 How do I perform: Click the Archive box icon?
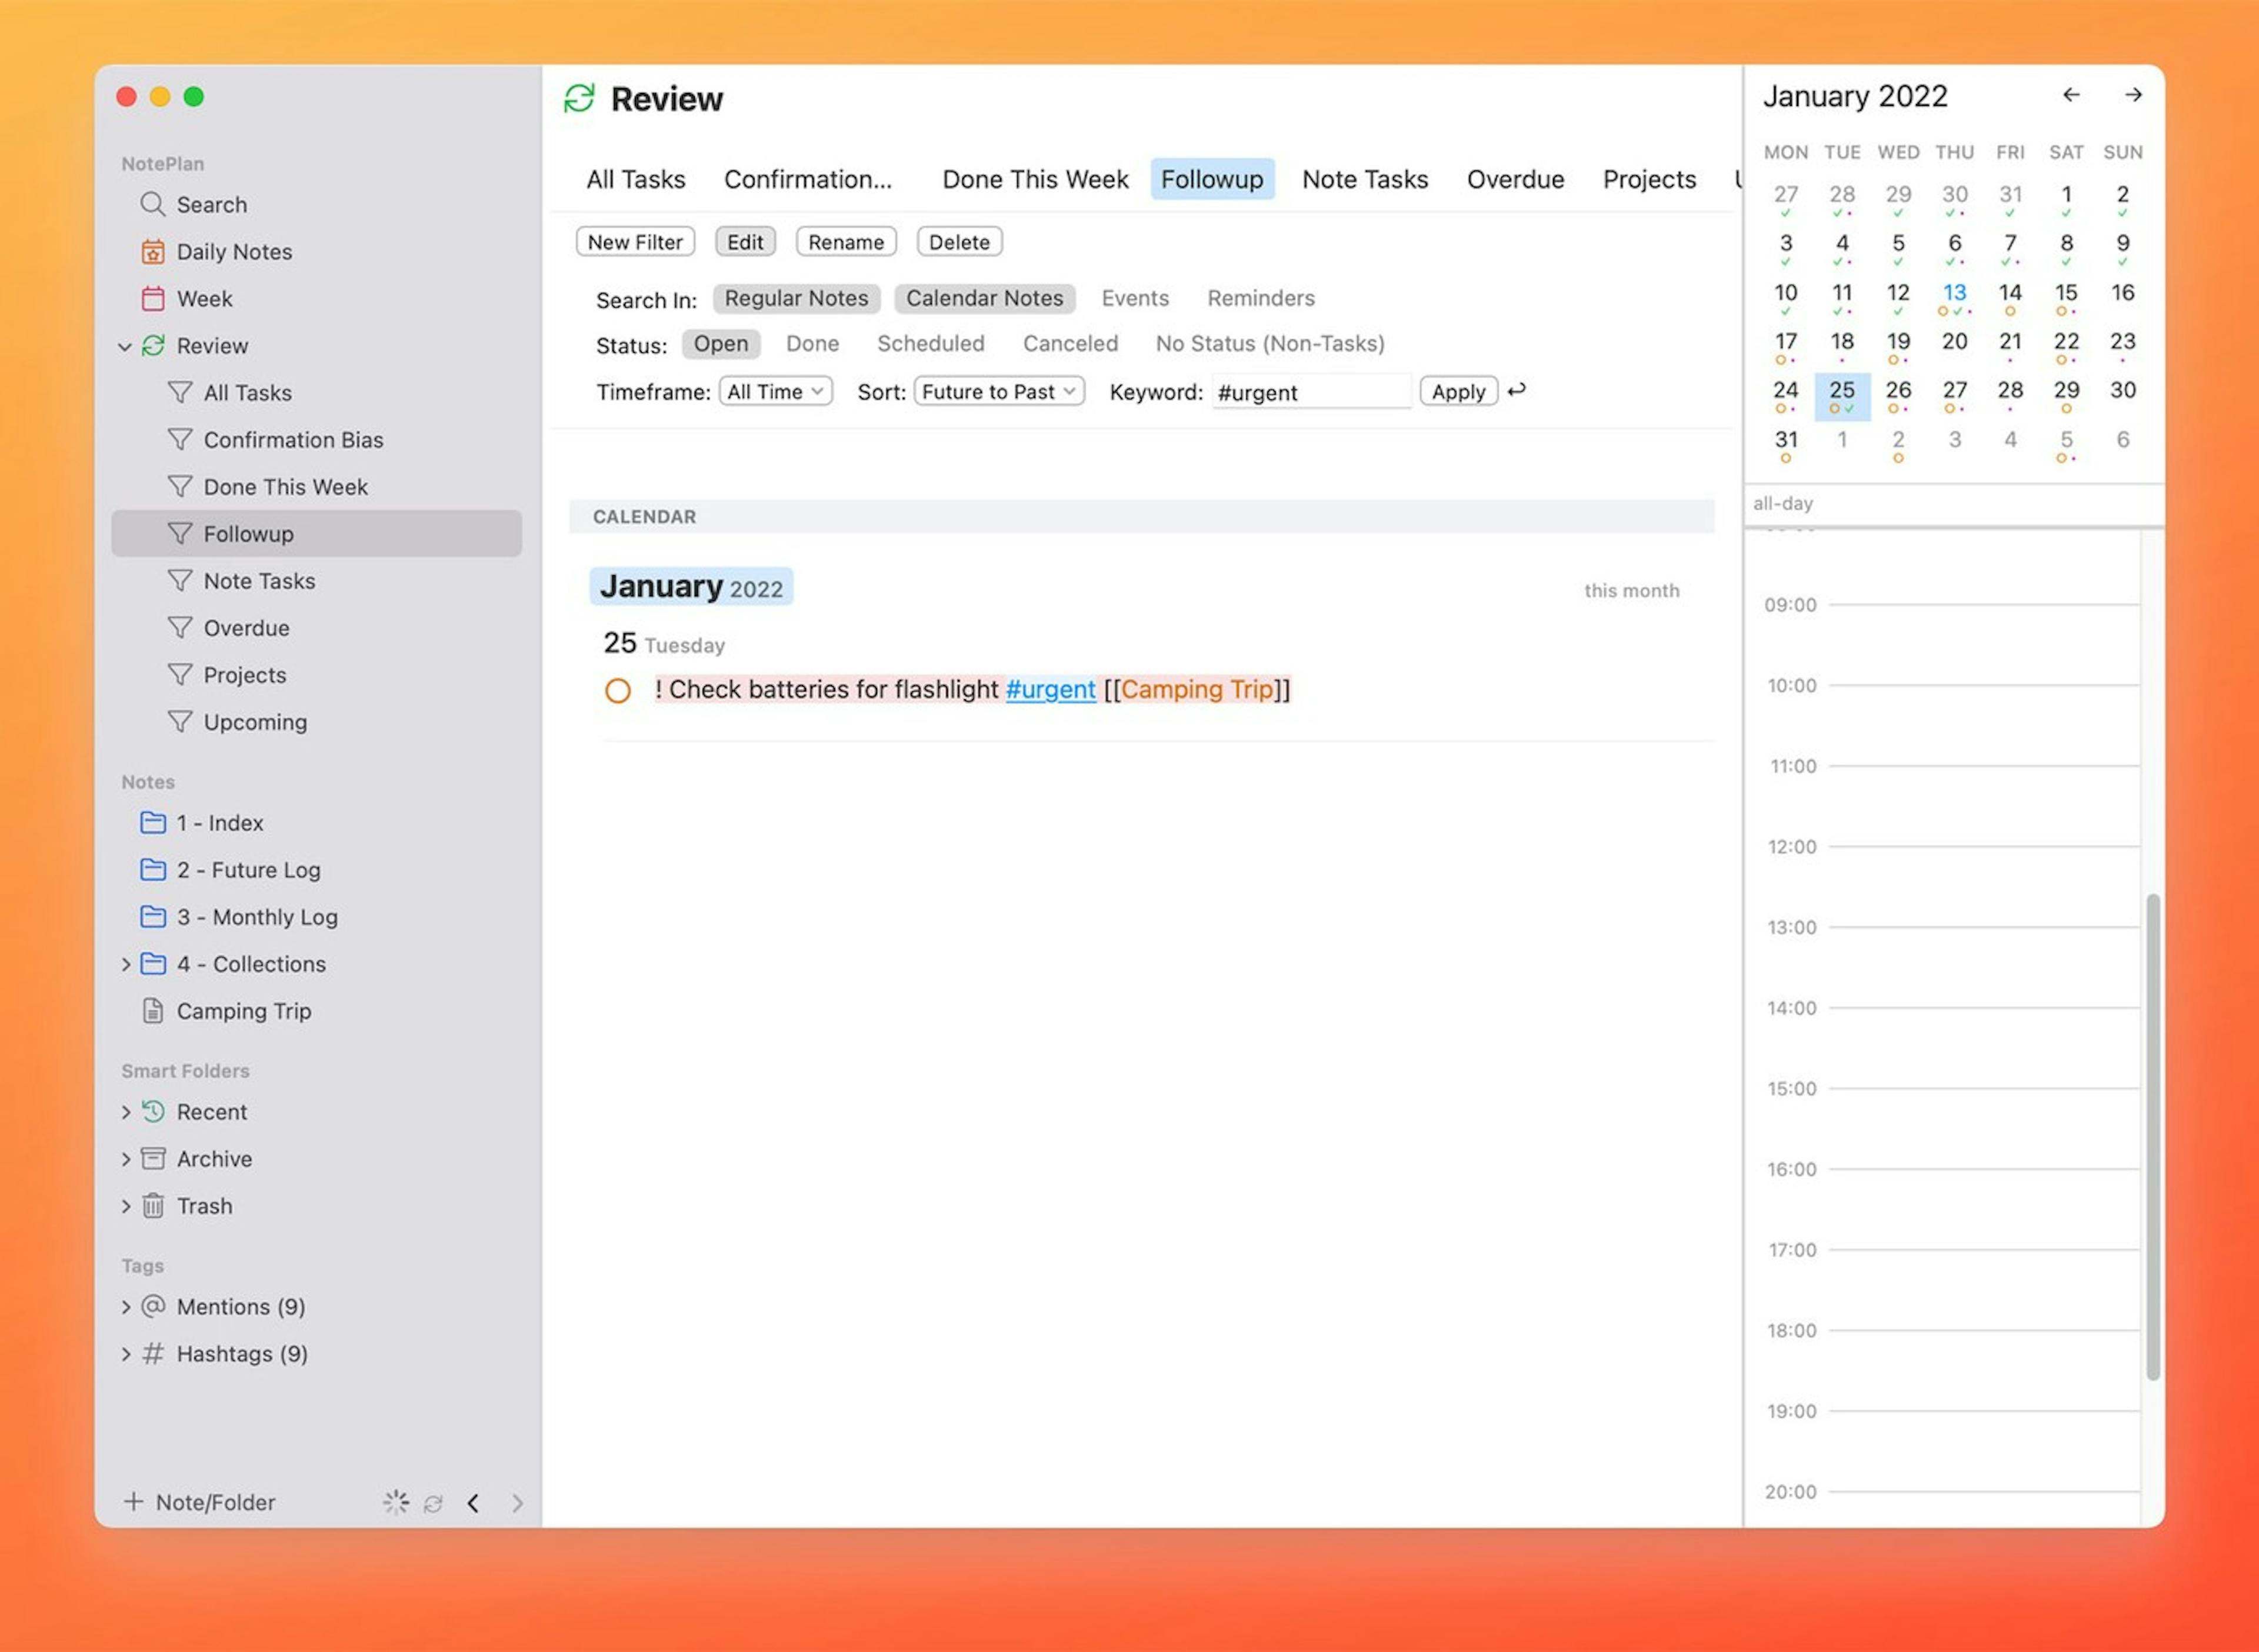153,1158
